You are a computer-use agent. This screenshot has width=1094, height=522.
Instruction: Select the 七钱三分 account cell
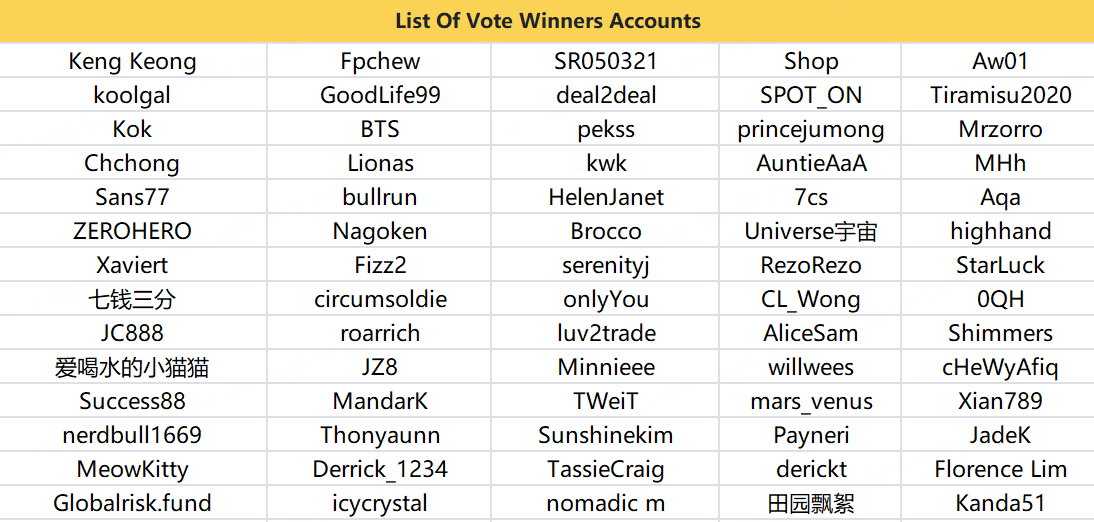coord(133,299)
